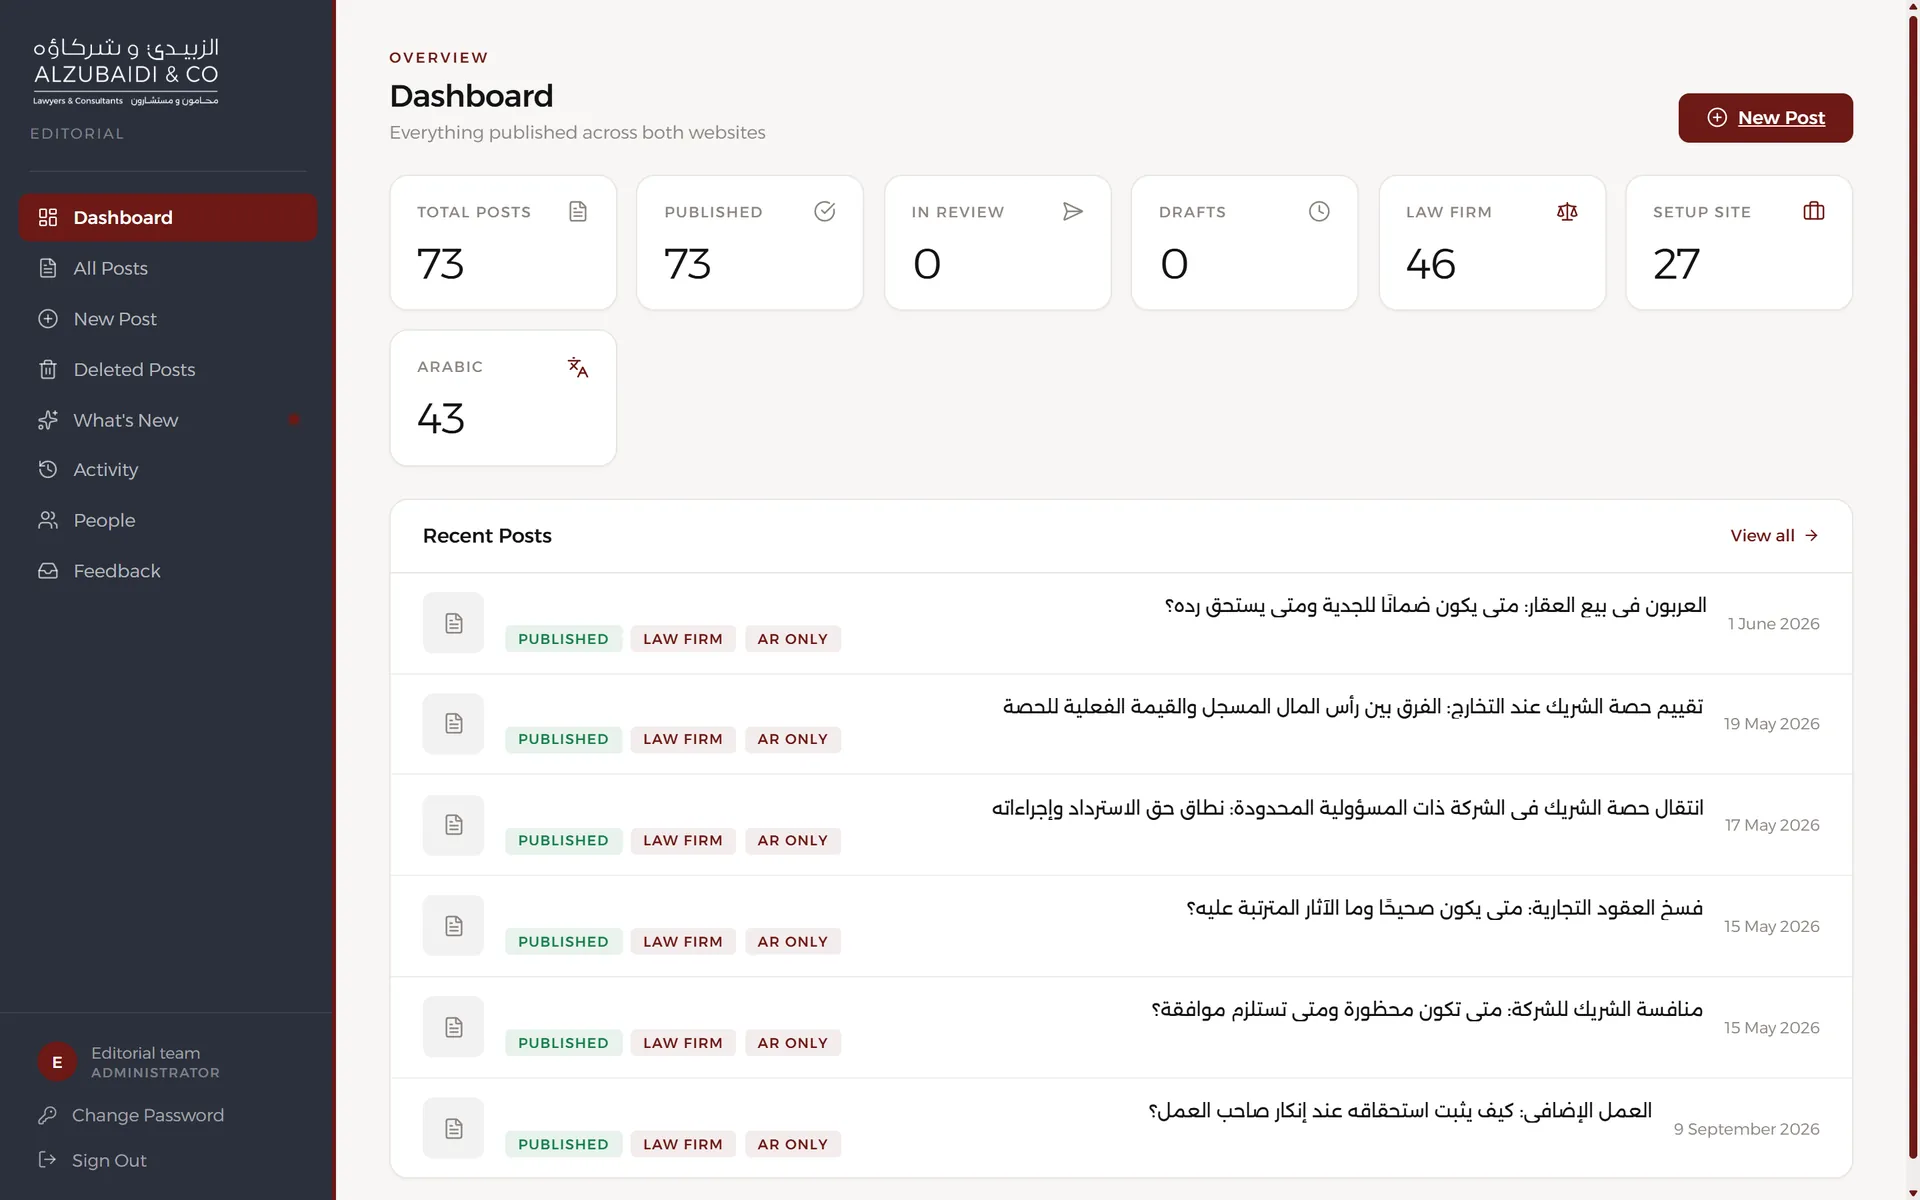Screen dimensions: 1920x1200
Task: Open New Post from the sidebar
Action: 167,319
